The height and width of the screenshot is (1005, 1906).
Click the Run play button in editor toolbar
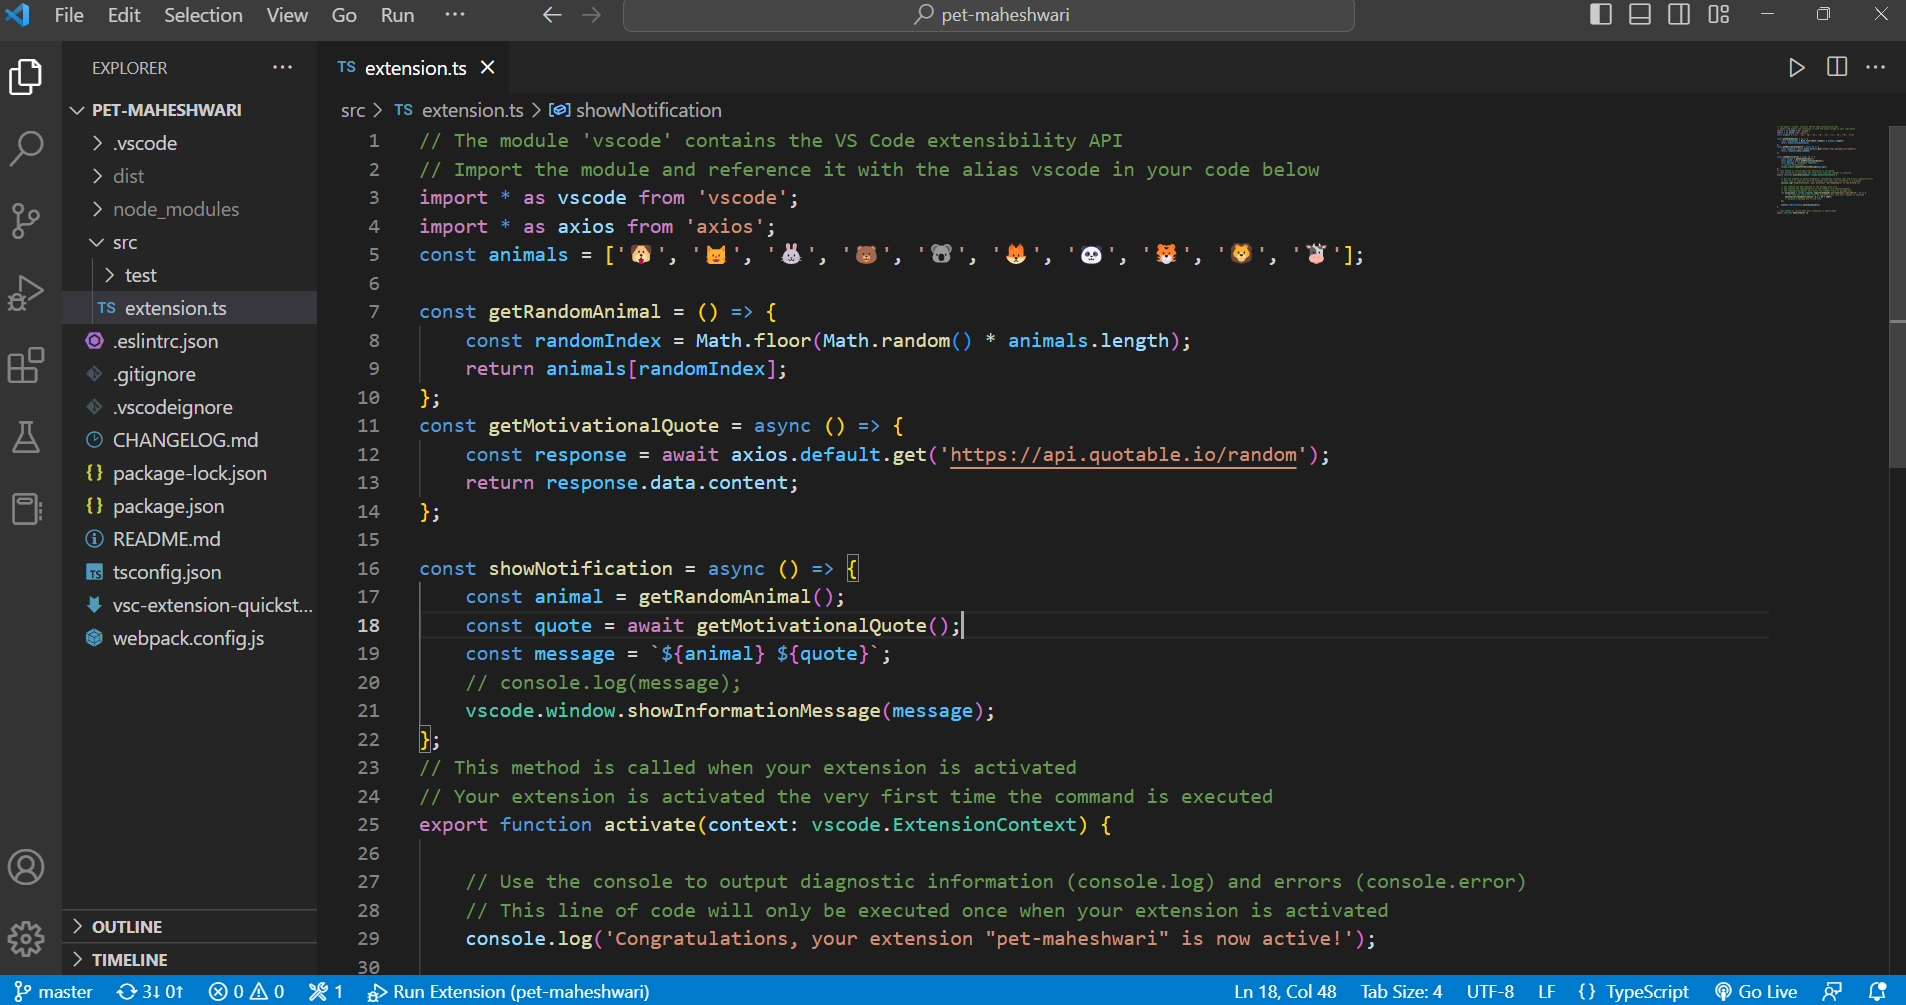coord(1796,67)
